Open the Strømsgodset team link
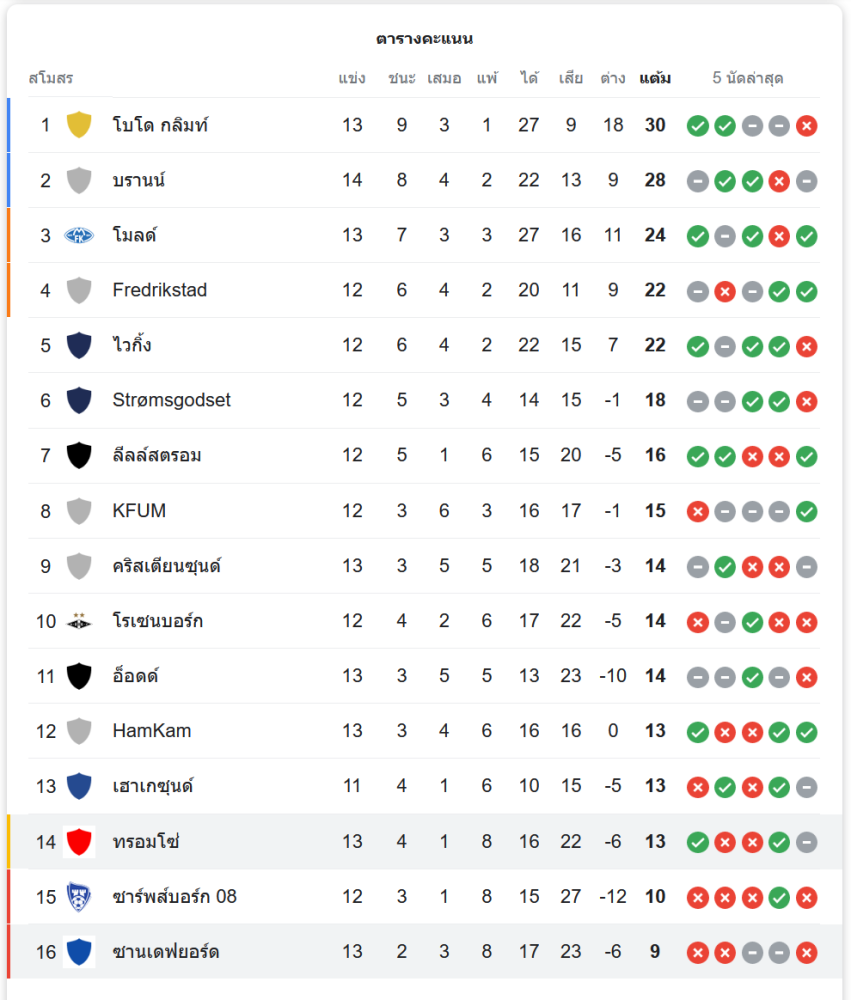851x1000 pixels. tap(171, 400)
